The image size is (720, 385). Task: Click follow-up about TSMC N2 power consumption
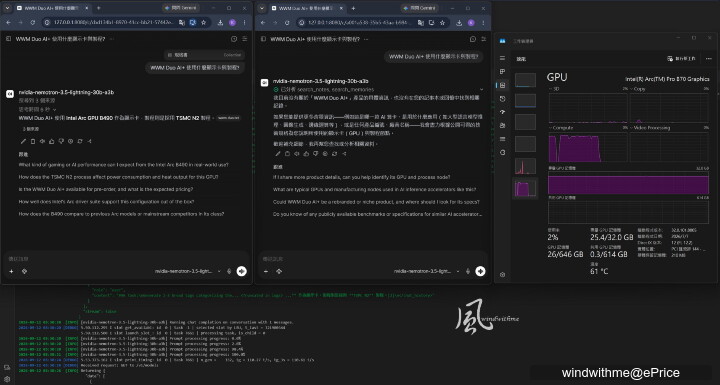pos(118,177)
